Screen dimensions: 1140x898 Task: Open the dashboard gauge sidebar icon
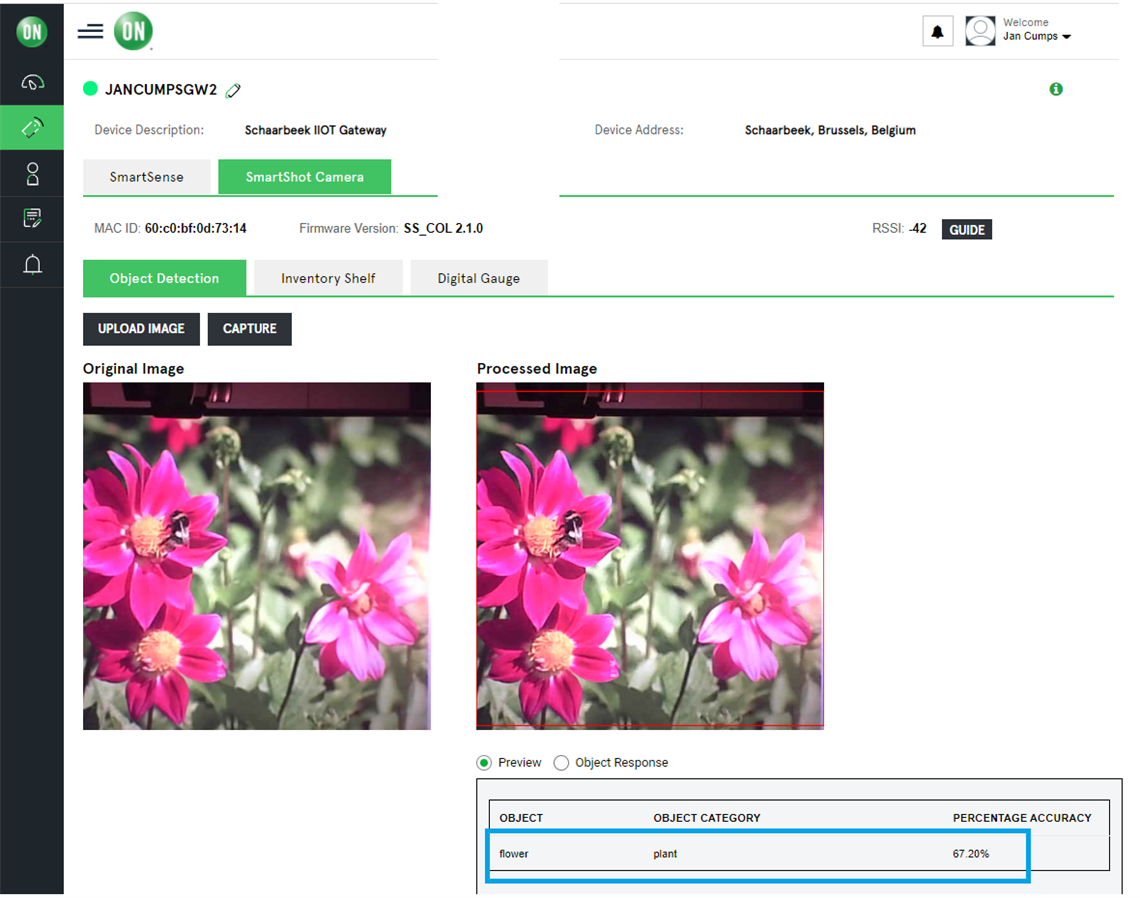tap(32, 83)
